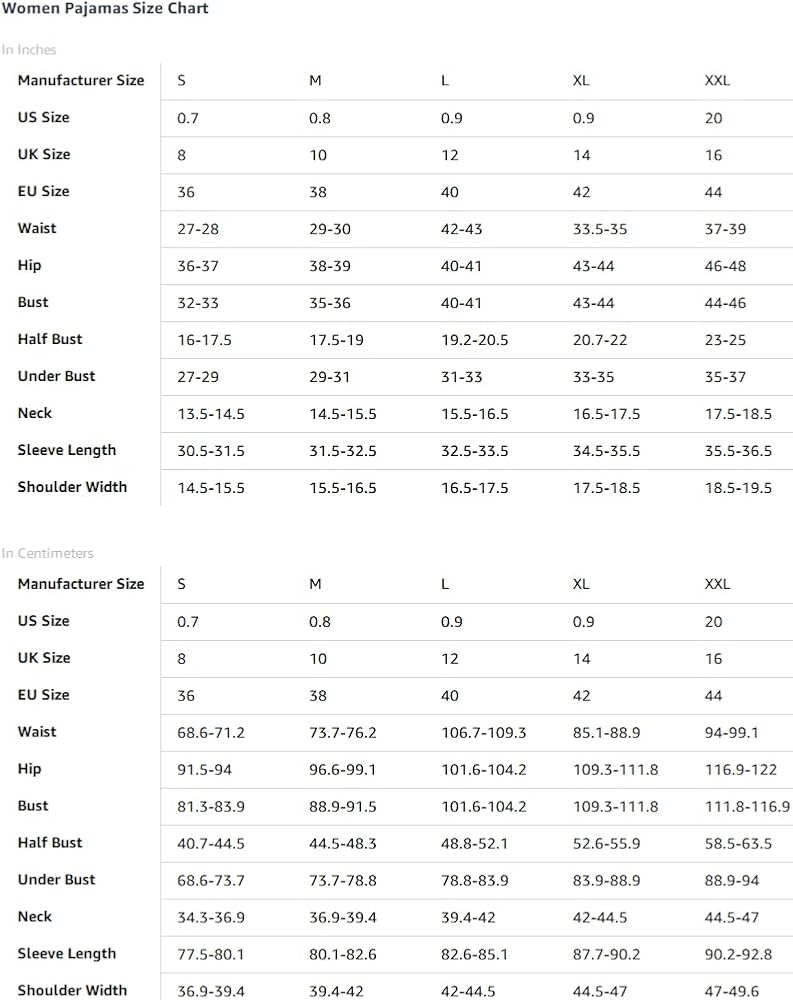The width and height of the screenshot is (793, 1000).
Task: Select the 111.8-116.9 bust value for XXL
Action: [747, 807]
